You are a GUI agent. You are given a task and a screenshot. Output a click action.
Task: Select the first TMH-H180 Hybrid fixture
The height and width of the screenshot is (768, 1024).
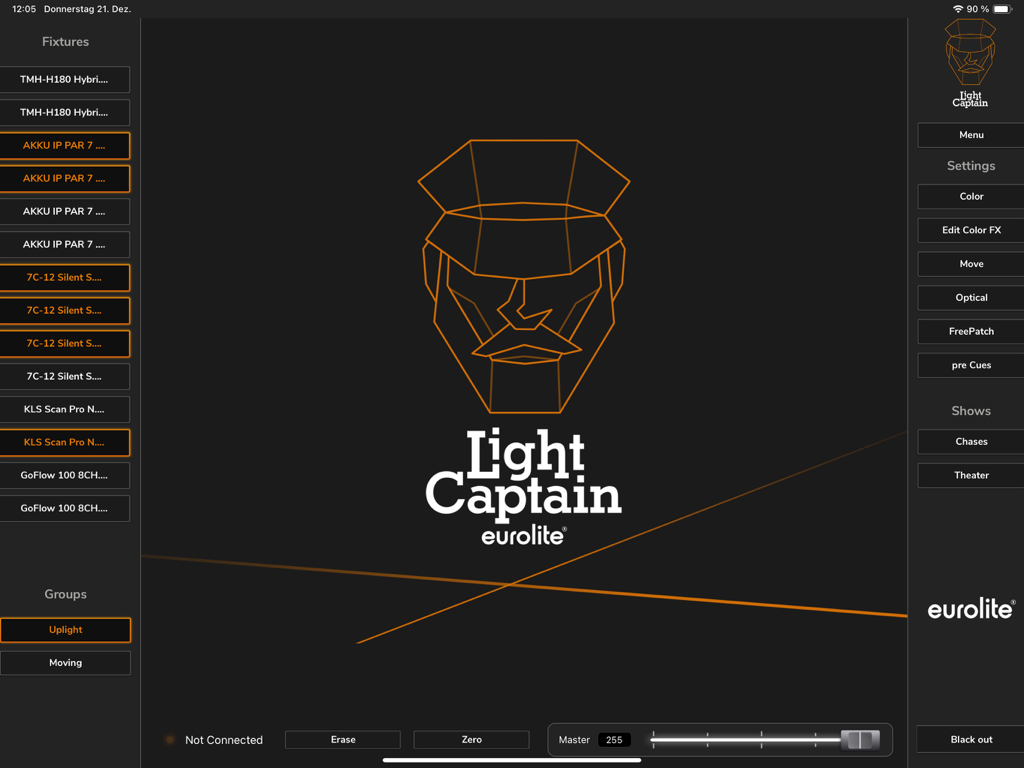65,79
